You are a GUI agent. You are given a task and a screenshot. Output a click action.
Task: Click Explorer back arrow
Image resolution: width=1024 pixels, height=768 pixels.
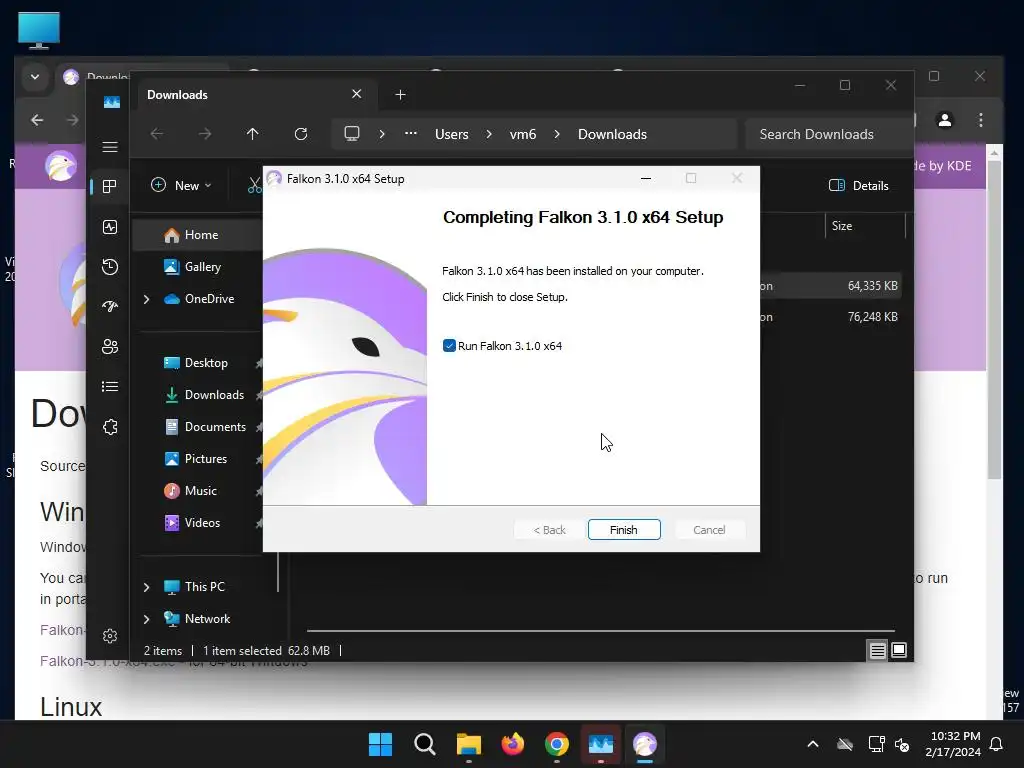157,134
